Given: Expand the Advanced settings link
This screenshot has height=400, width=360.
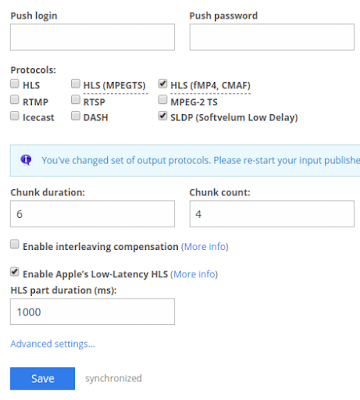Looking at the screenshot, I should [53, 344].
